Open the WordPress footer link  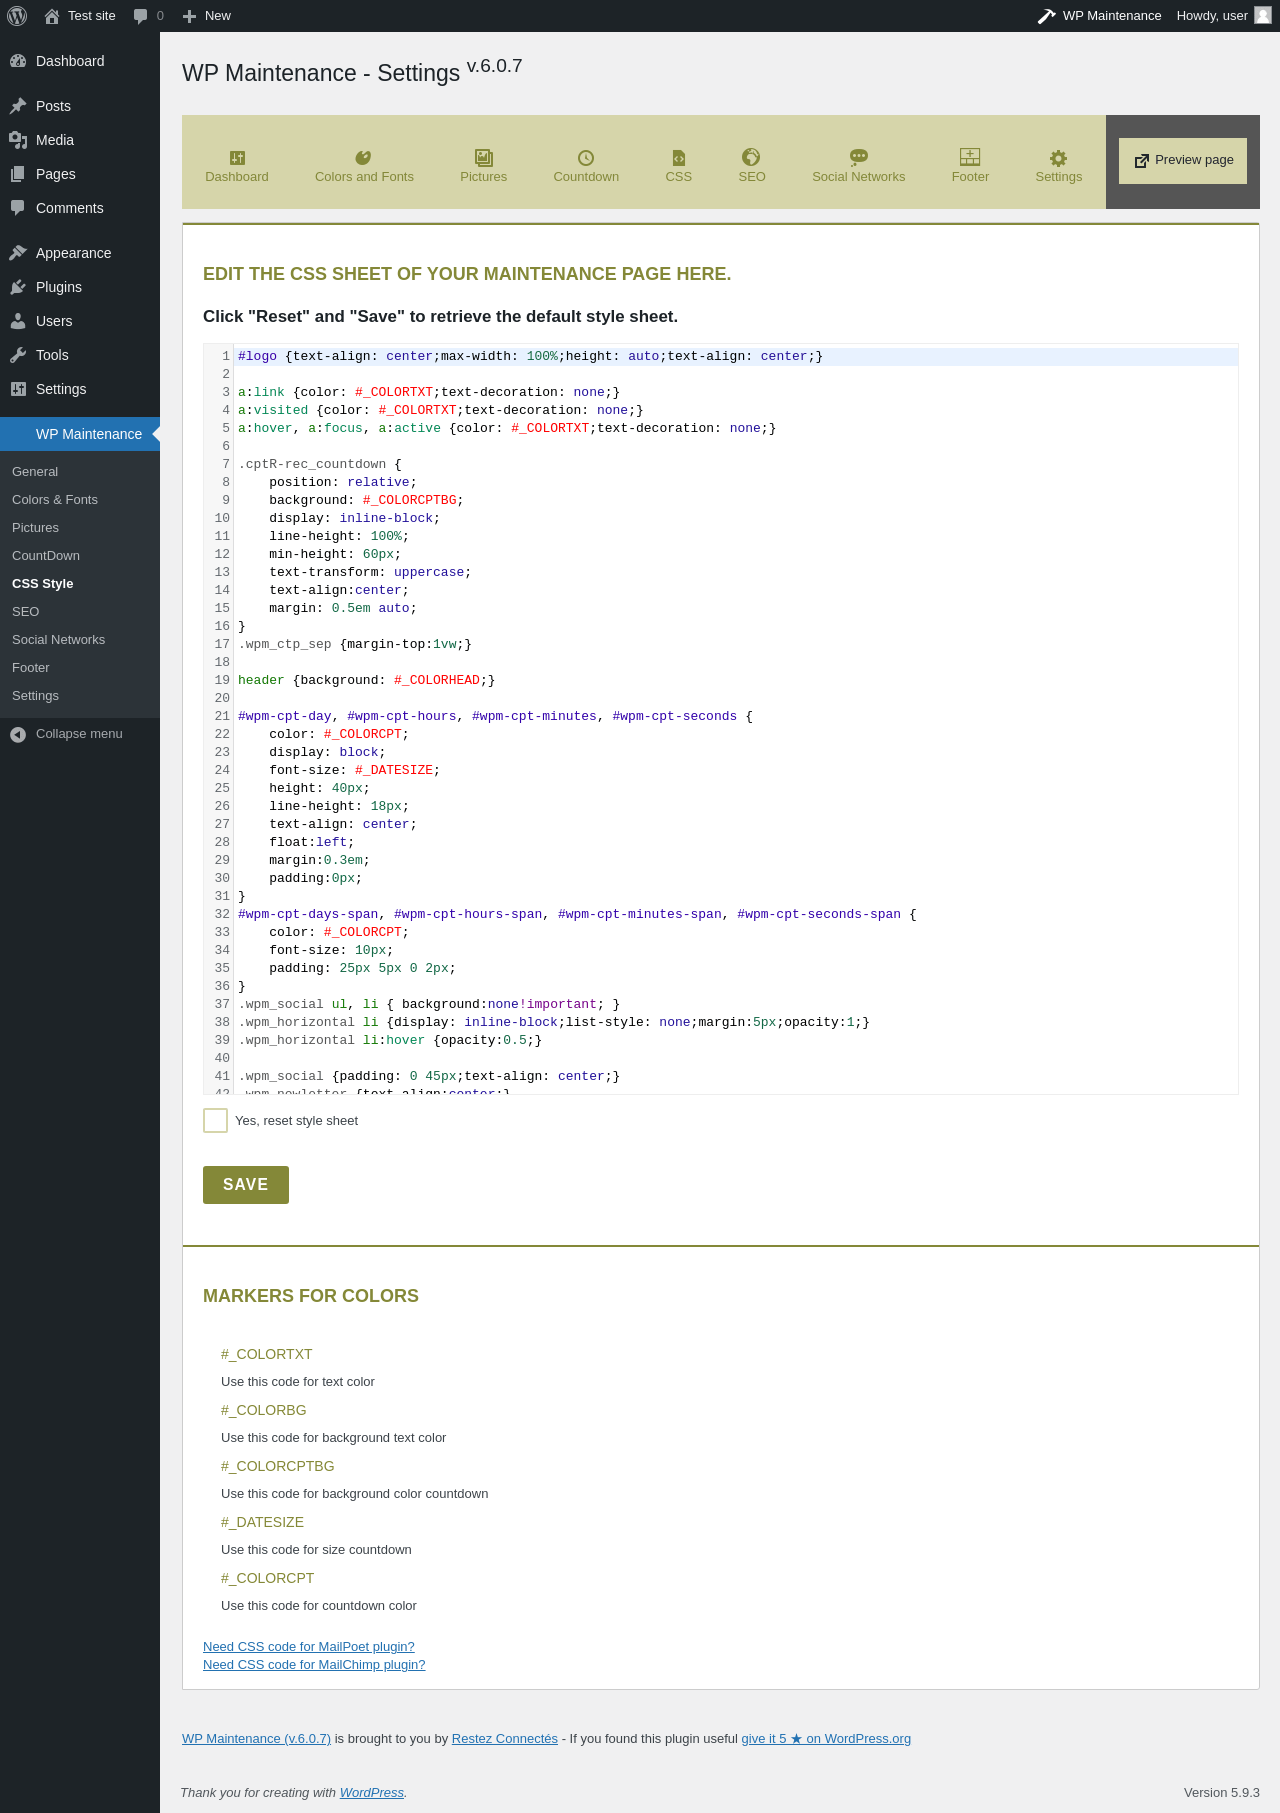pos(372,1793)
